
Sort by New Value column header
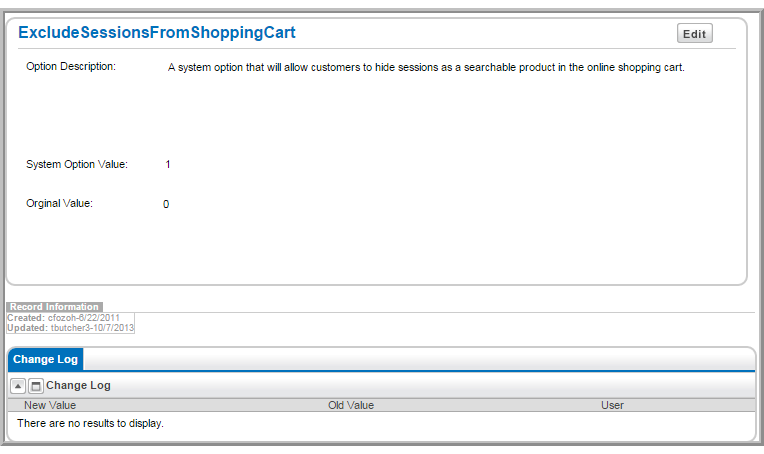click(50, 405)
